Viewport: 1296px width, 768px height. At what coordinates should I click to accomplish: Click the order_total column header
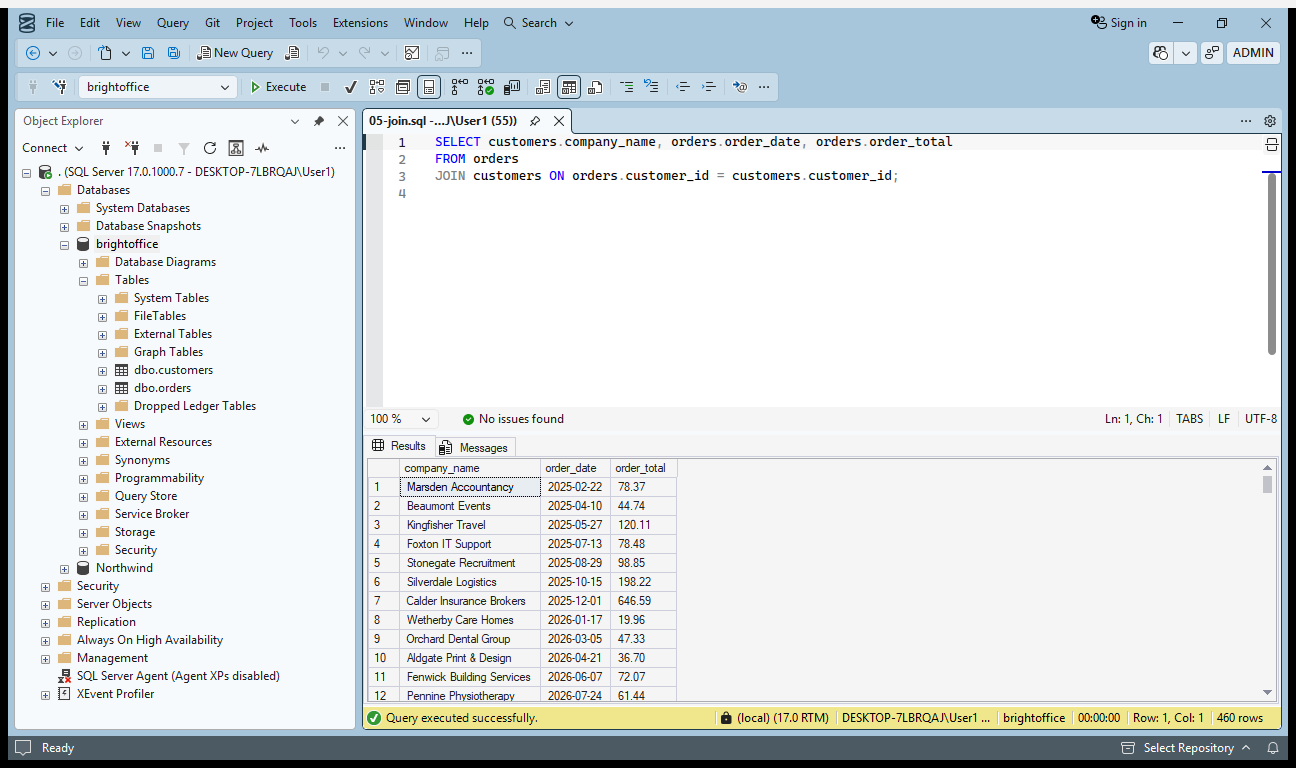coord(643,468)
